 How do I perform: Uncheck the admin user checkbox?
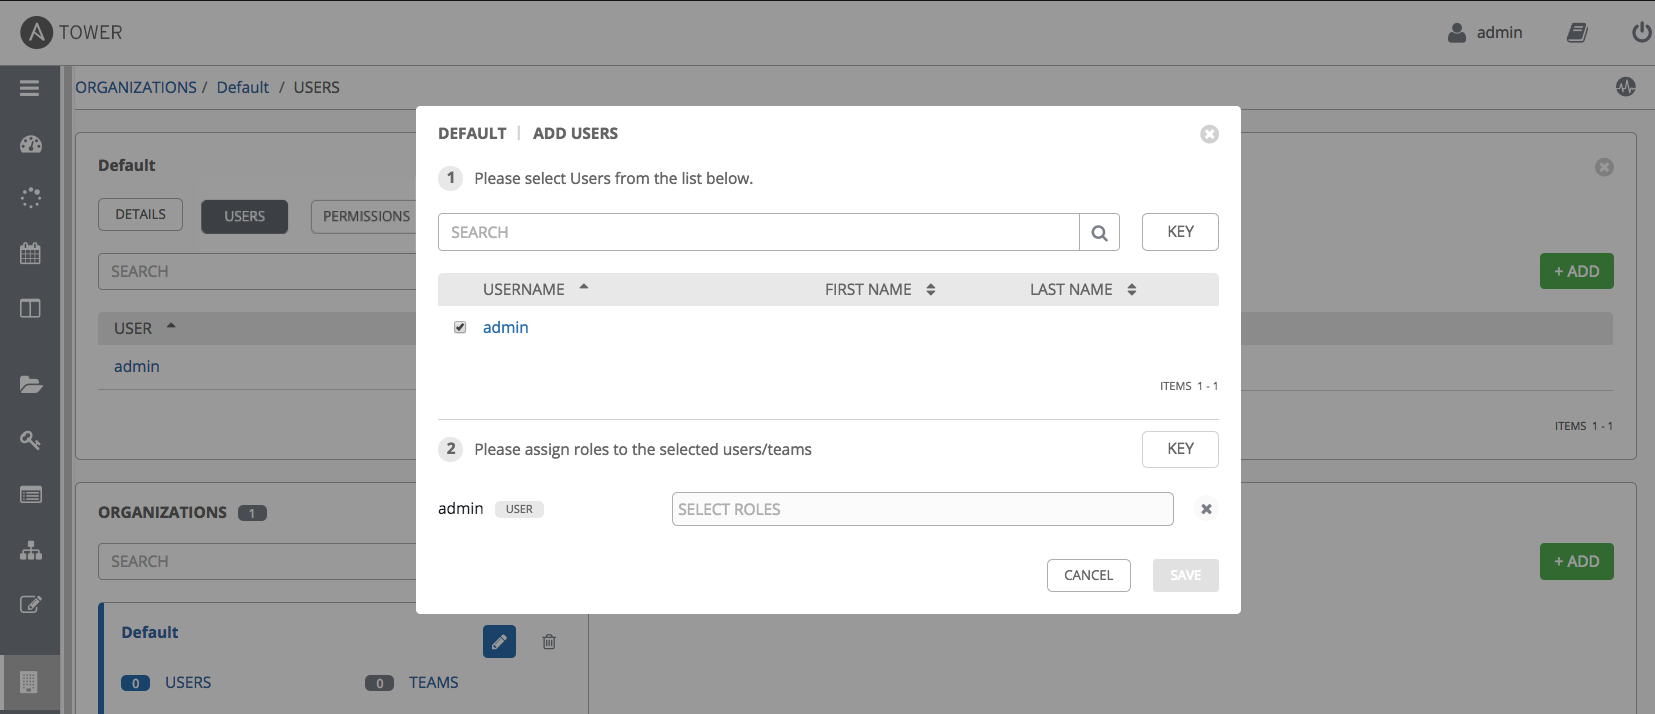(x=460, y=327)
